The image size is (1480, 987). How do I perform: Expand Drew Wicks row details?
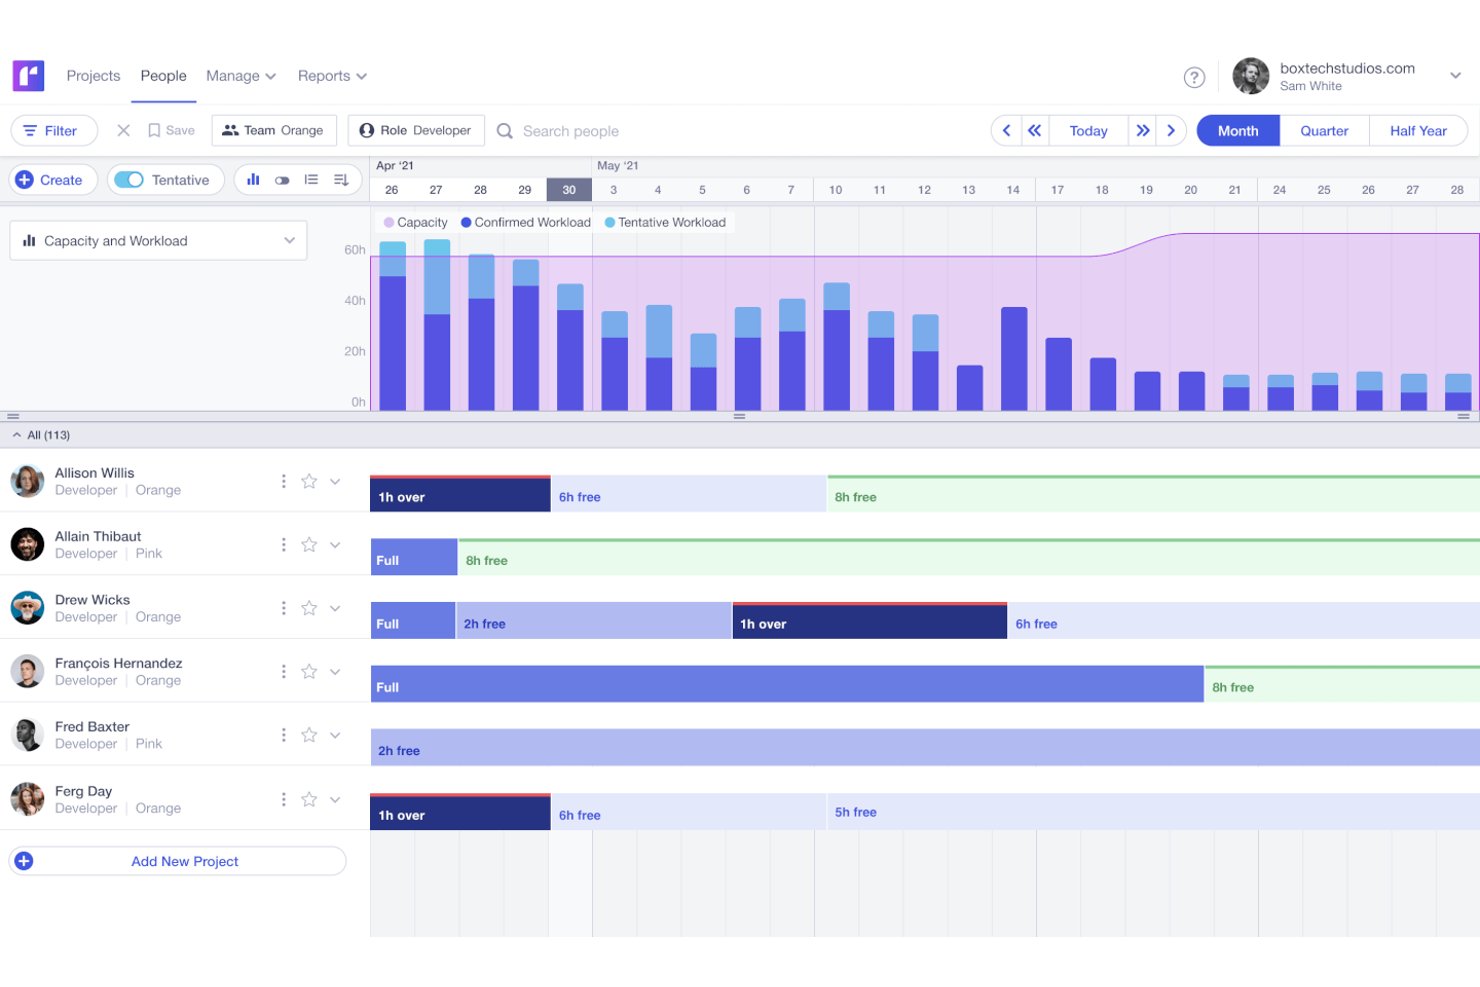tap(335, 608)
